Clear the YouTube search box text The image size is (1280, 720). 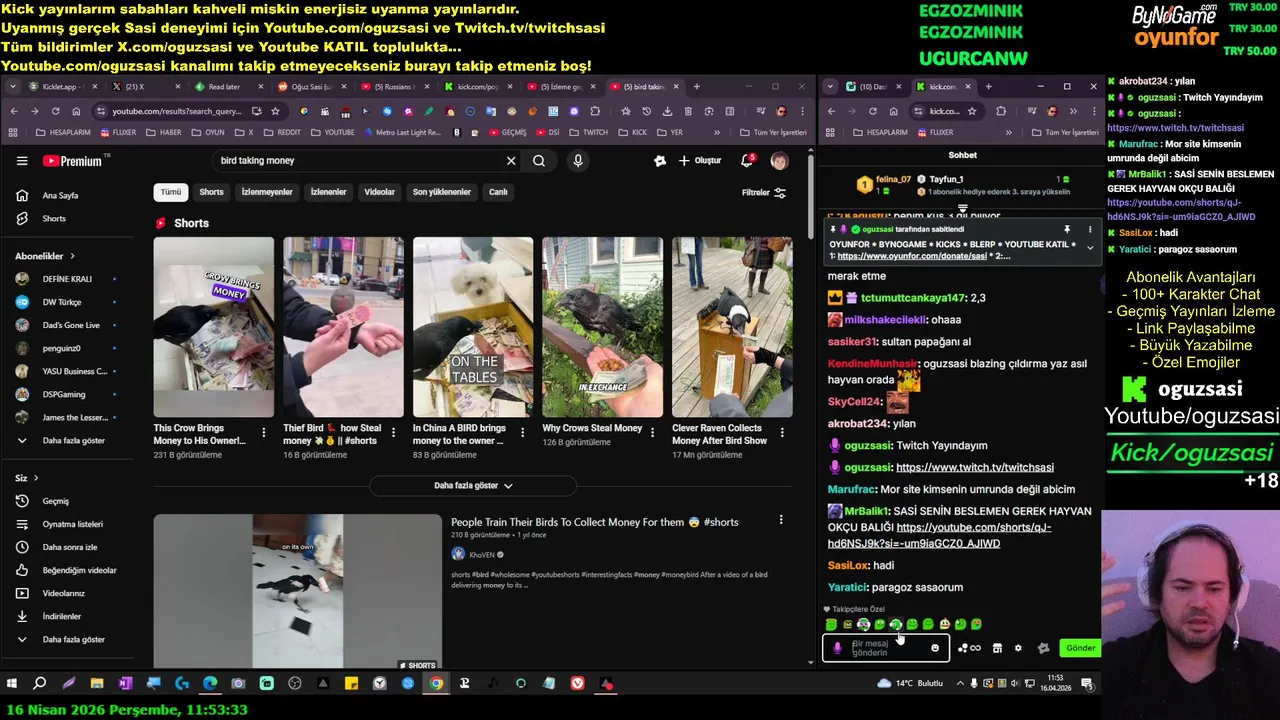pyautogui.click(x=511, y=161)
